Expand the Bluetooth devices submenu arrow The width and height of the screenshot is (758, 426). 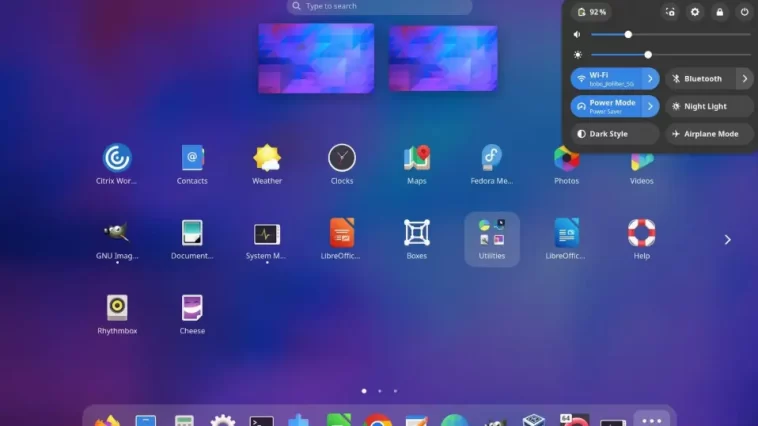click(x=745, y=79)
